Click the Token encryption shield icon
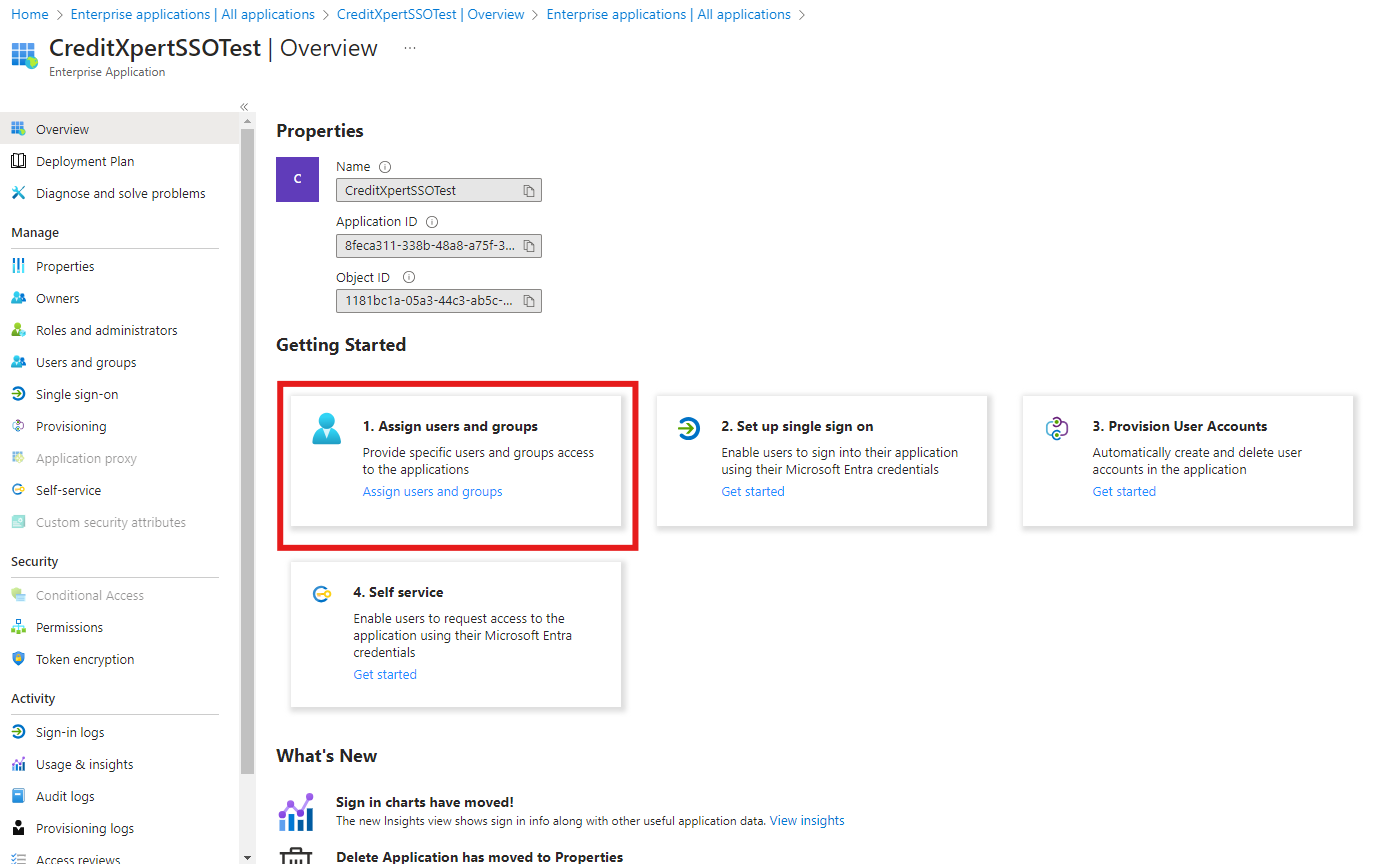 click(x=18, y=659)
